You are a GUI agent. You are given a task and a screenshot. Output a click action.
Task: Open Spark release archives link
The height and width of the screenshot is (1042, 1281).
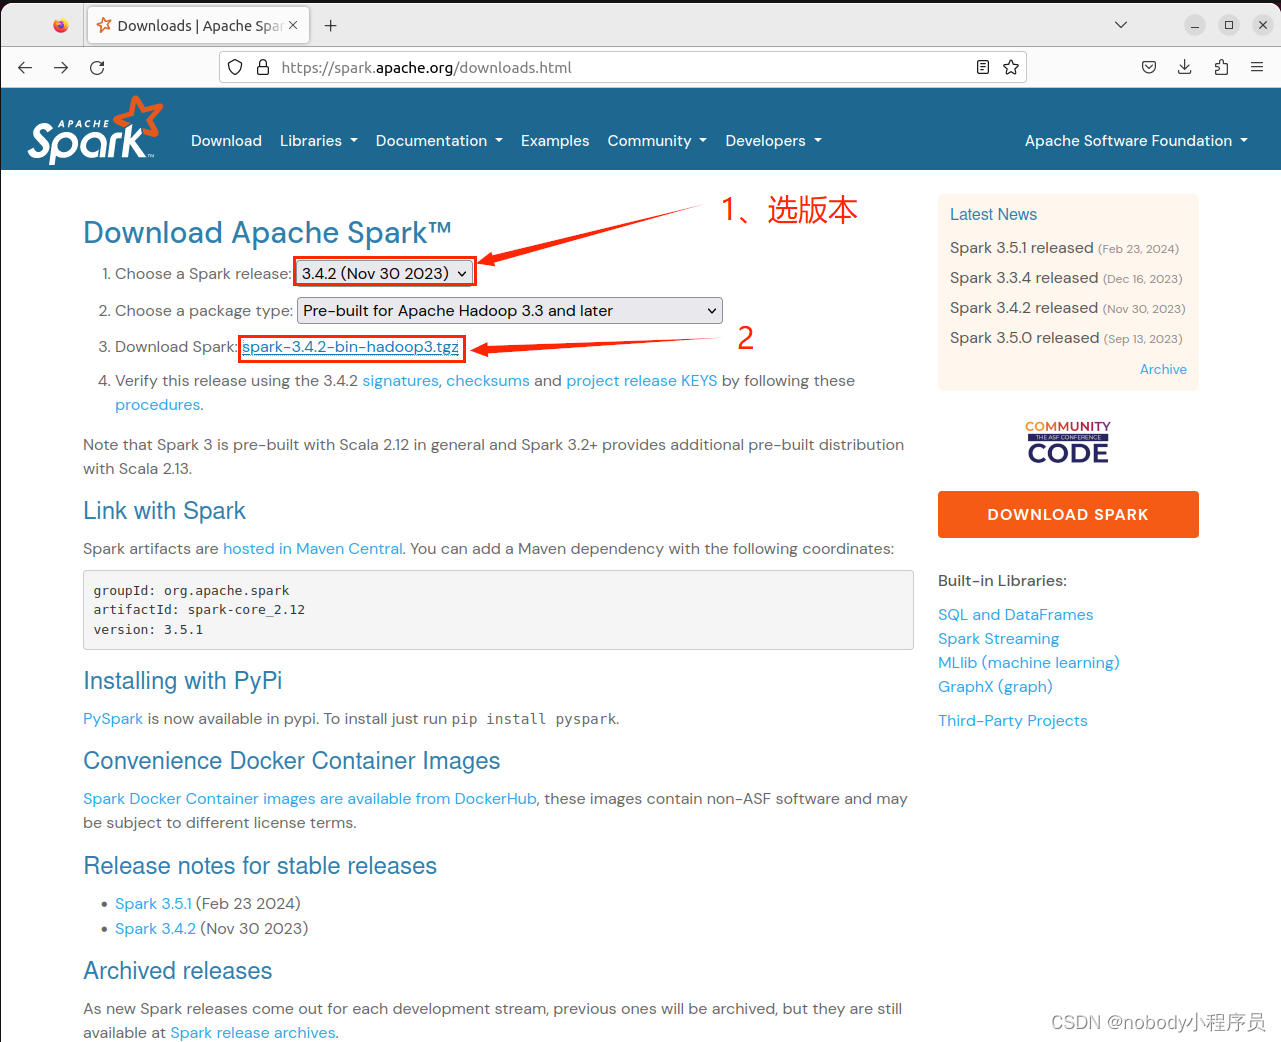253,1033
